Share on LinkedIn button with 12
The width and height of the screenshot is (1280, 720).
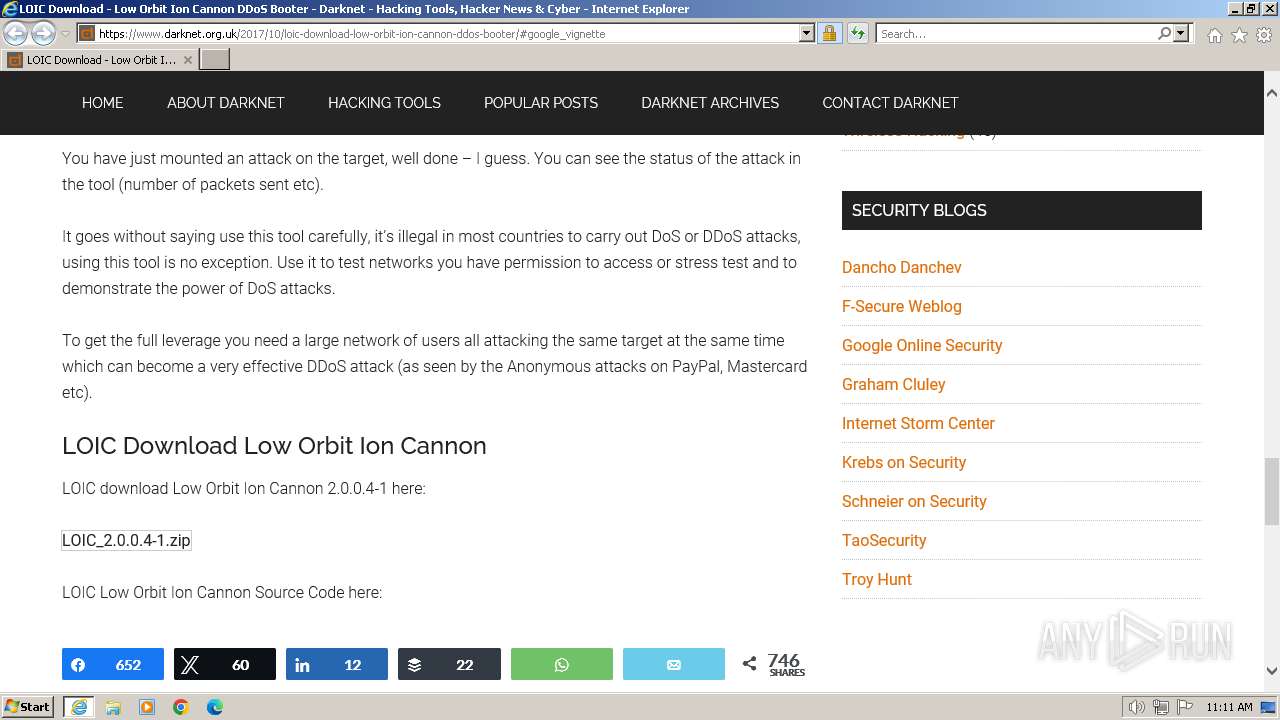pyautogui.click(x=337, y=664)
